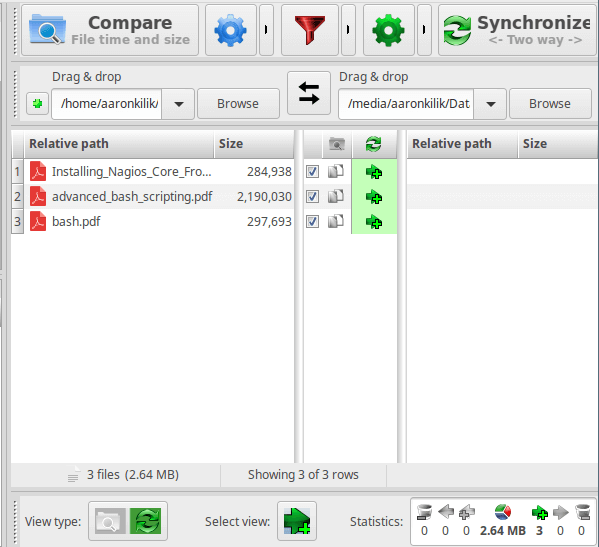Select row number 1 header
Viewport: 599px width, 547px height.
[18, 172]
